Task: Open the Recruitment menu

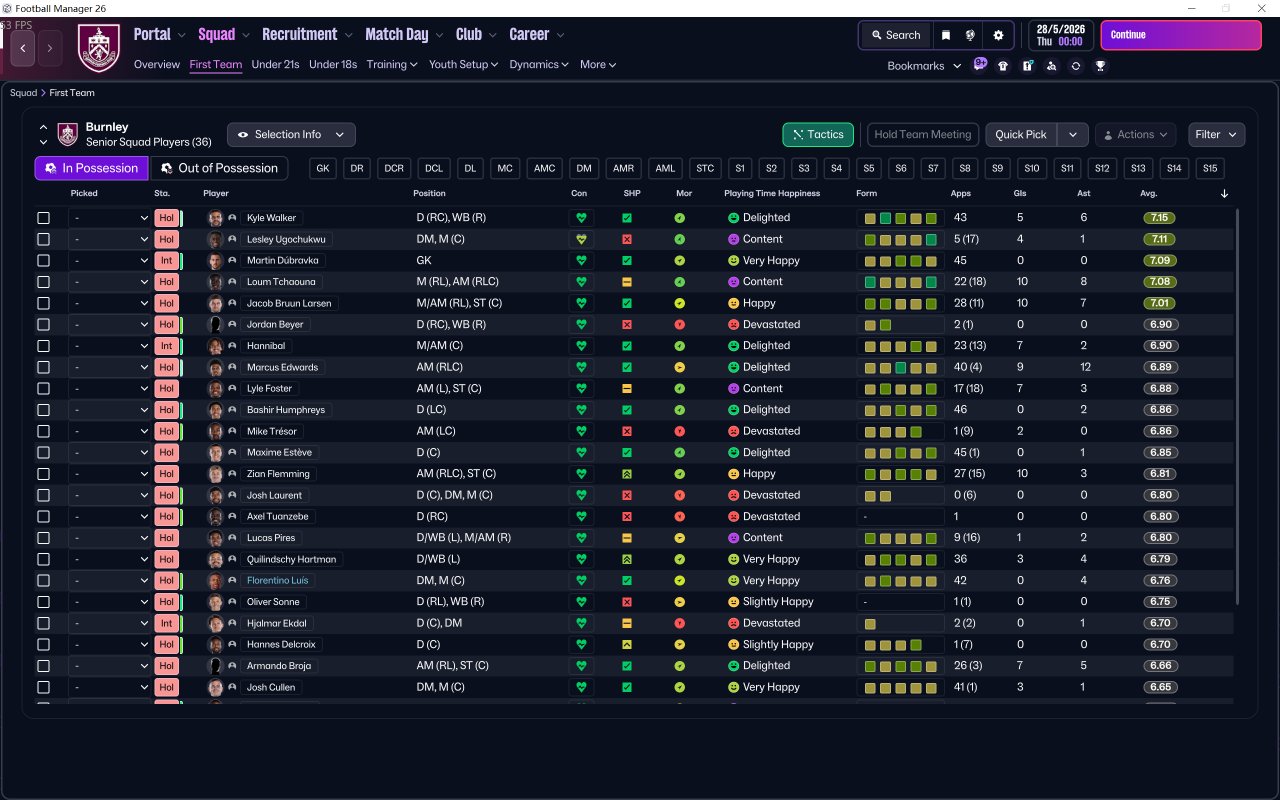Action: pos(307,34)
